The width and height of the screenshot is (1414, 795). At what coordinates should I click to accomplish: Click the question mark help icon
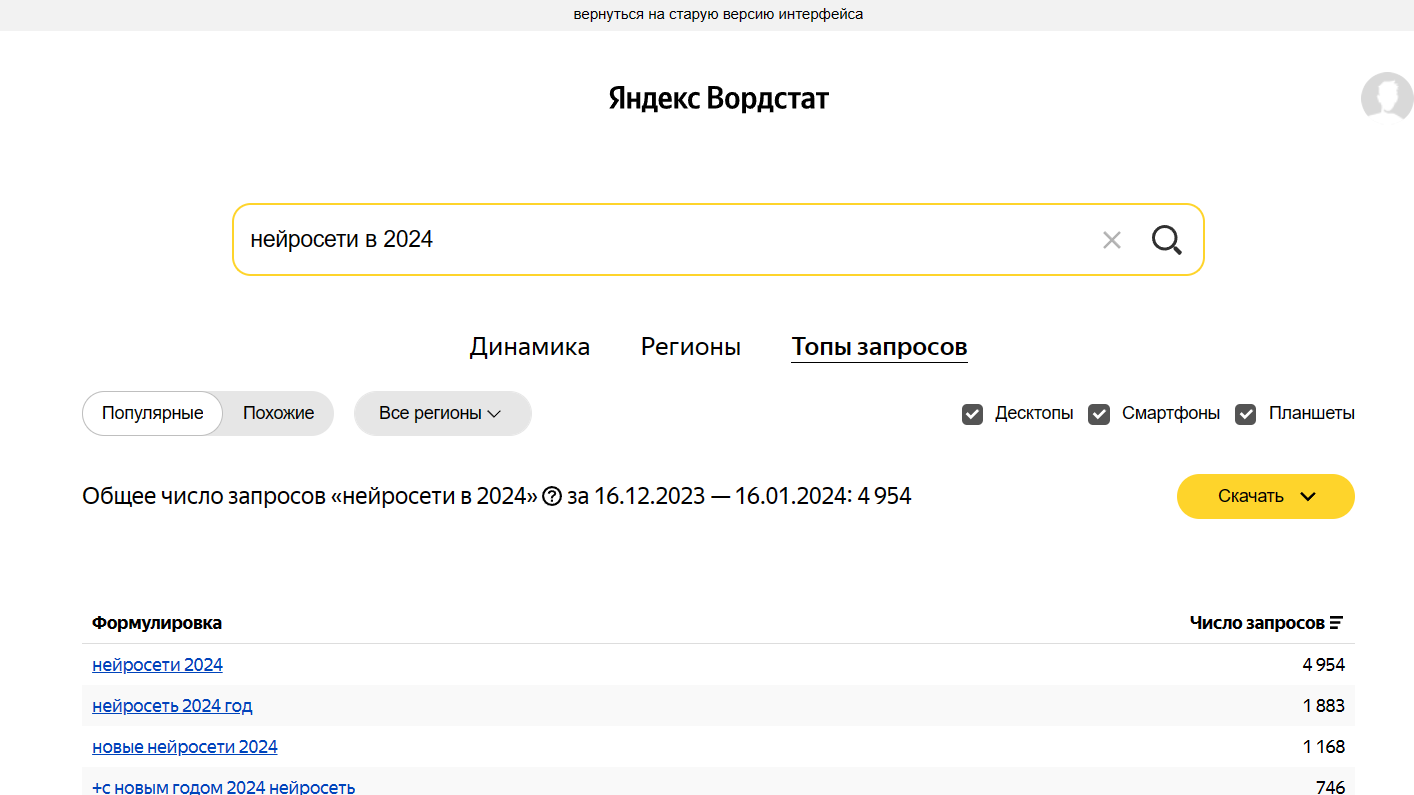551,496
